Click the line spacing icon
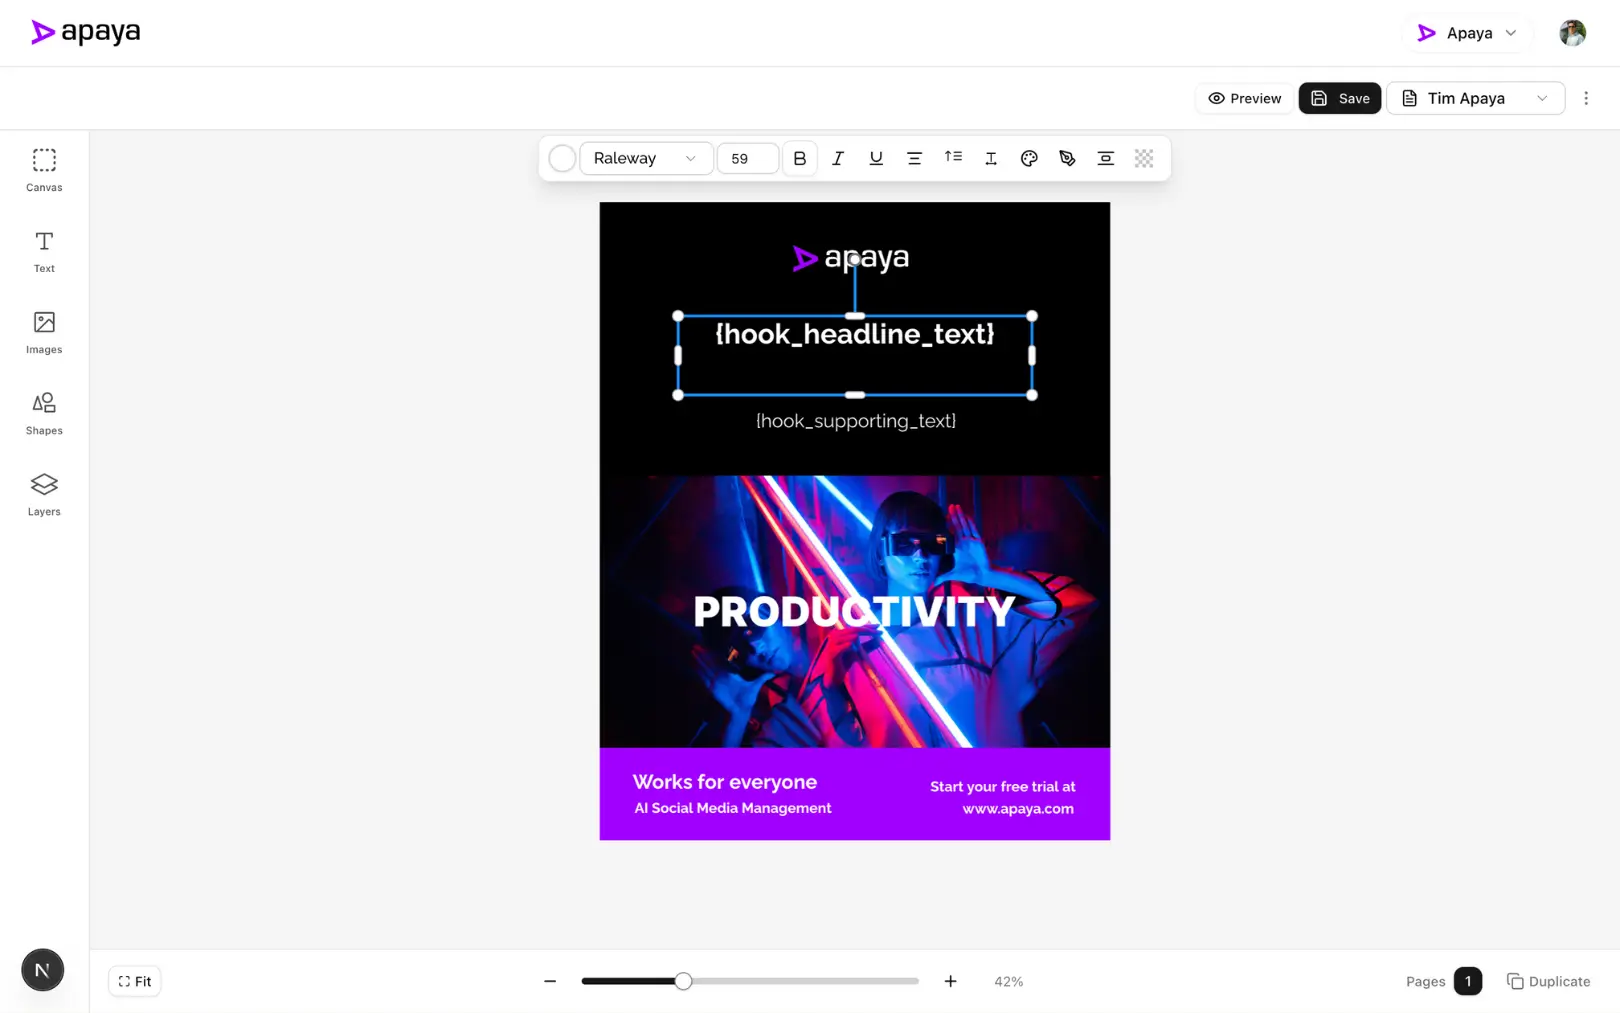 [x=953, y=158]
